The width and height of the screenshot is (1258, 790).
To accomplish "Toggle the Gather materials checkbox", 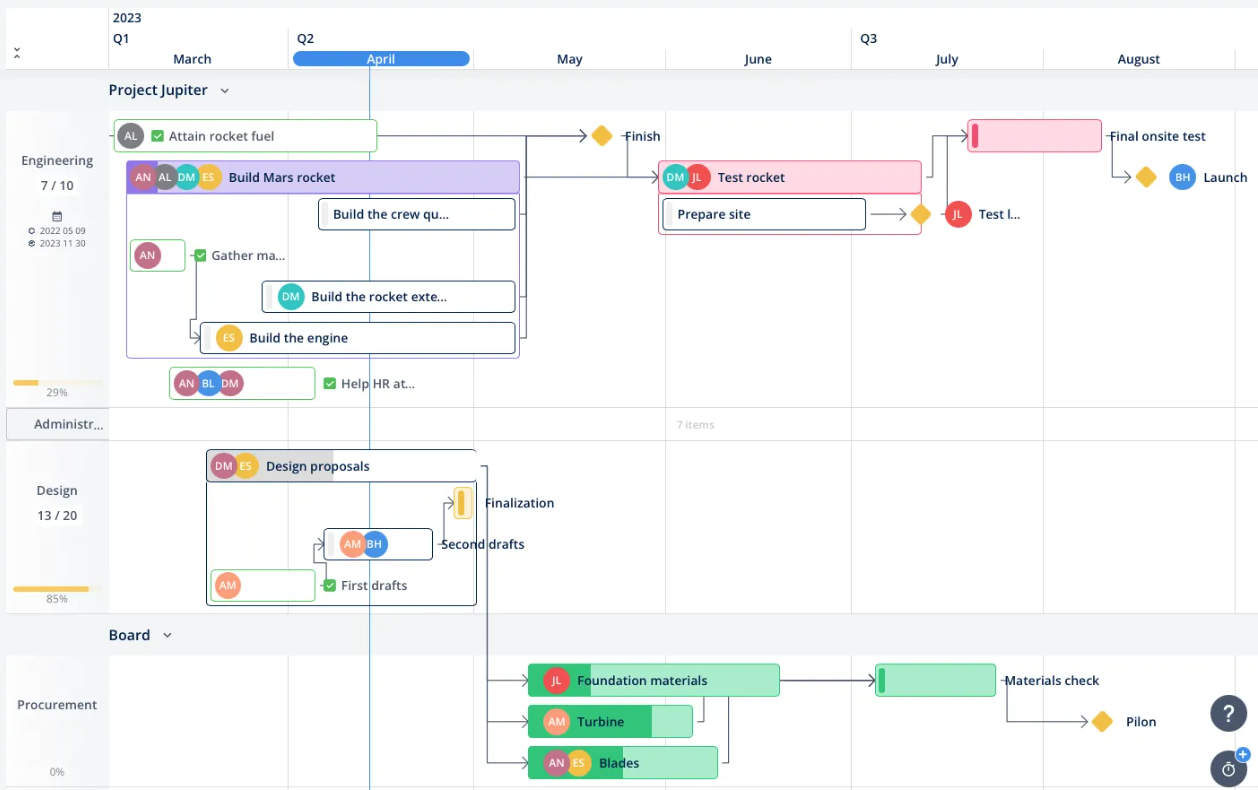I will (200, 255).
